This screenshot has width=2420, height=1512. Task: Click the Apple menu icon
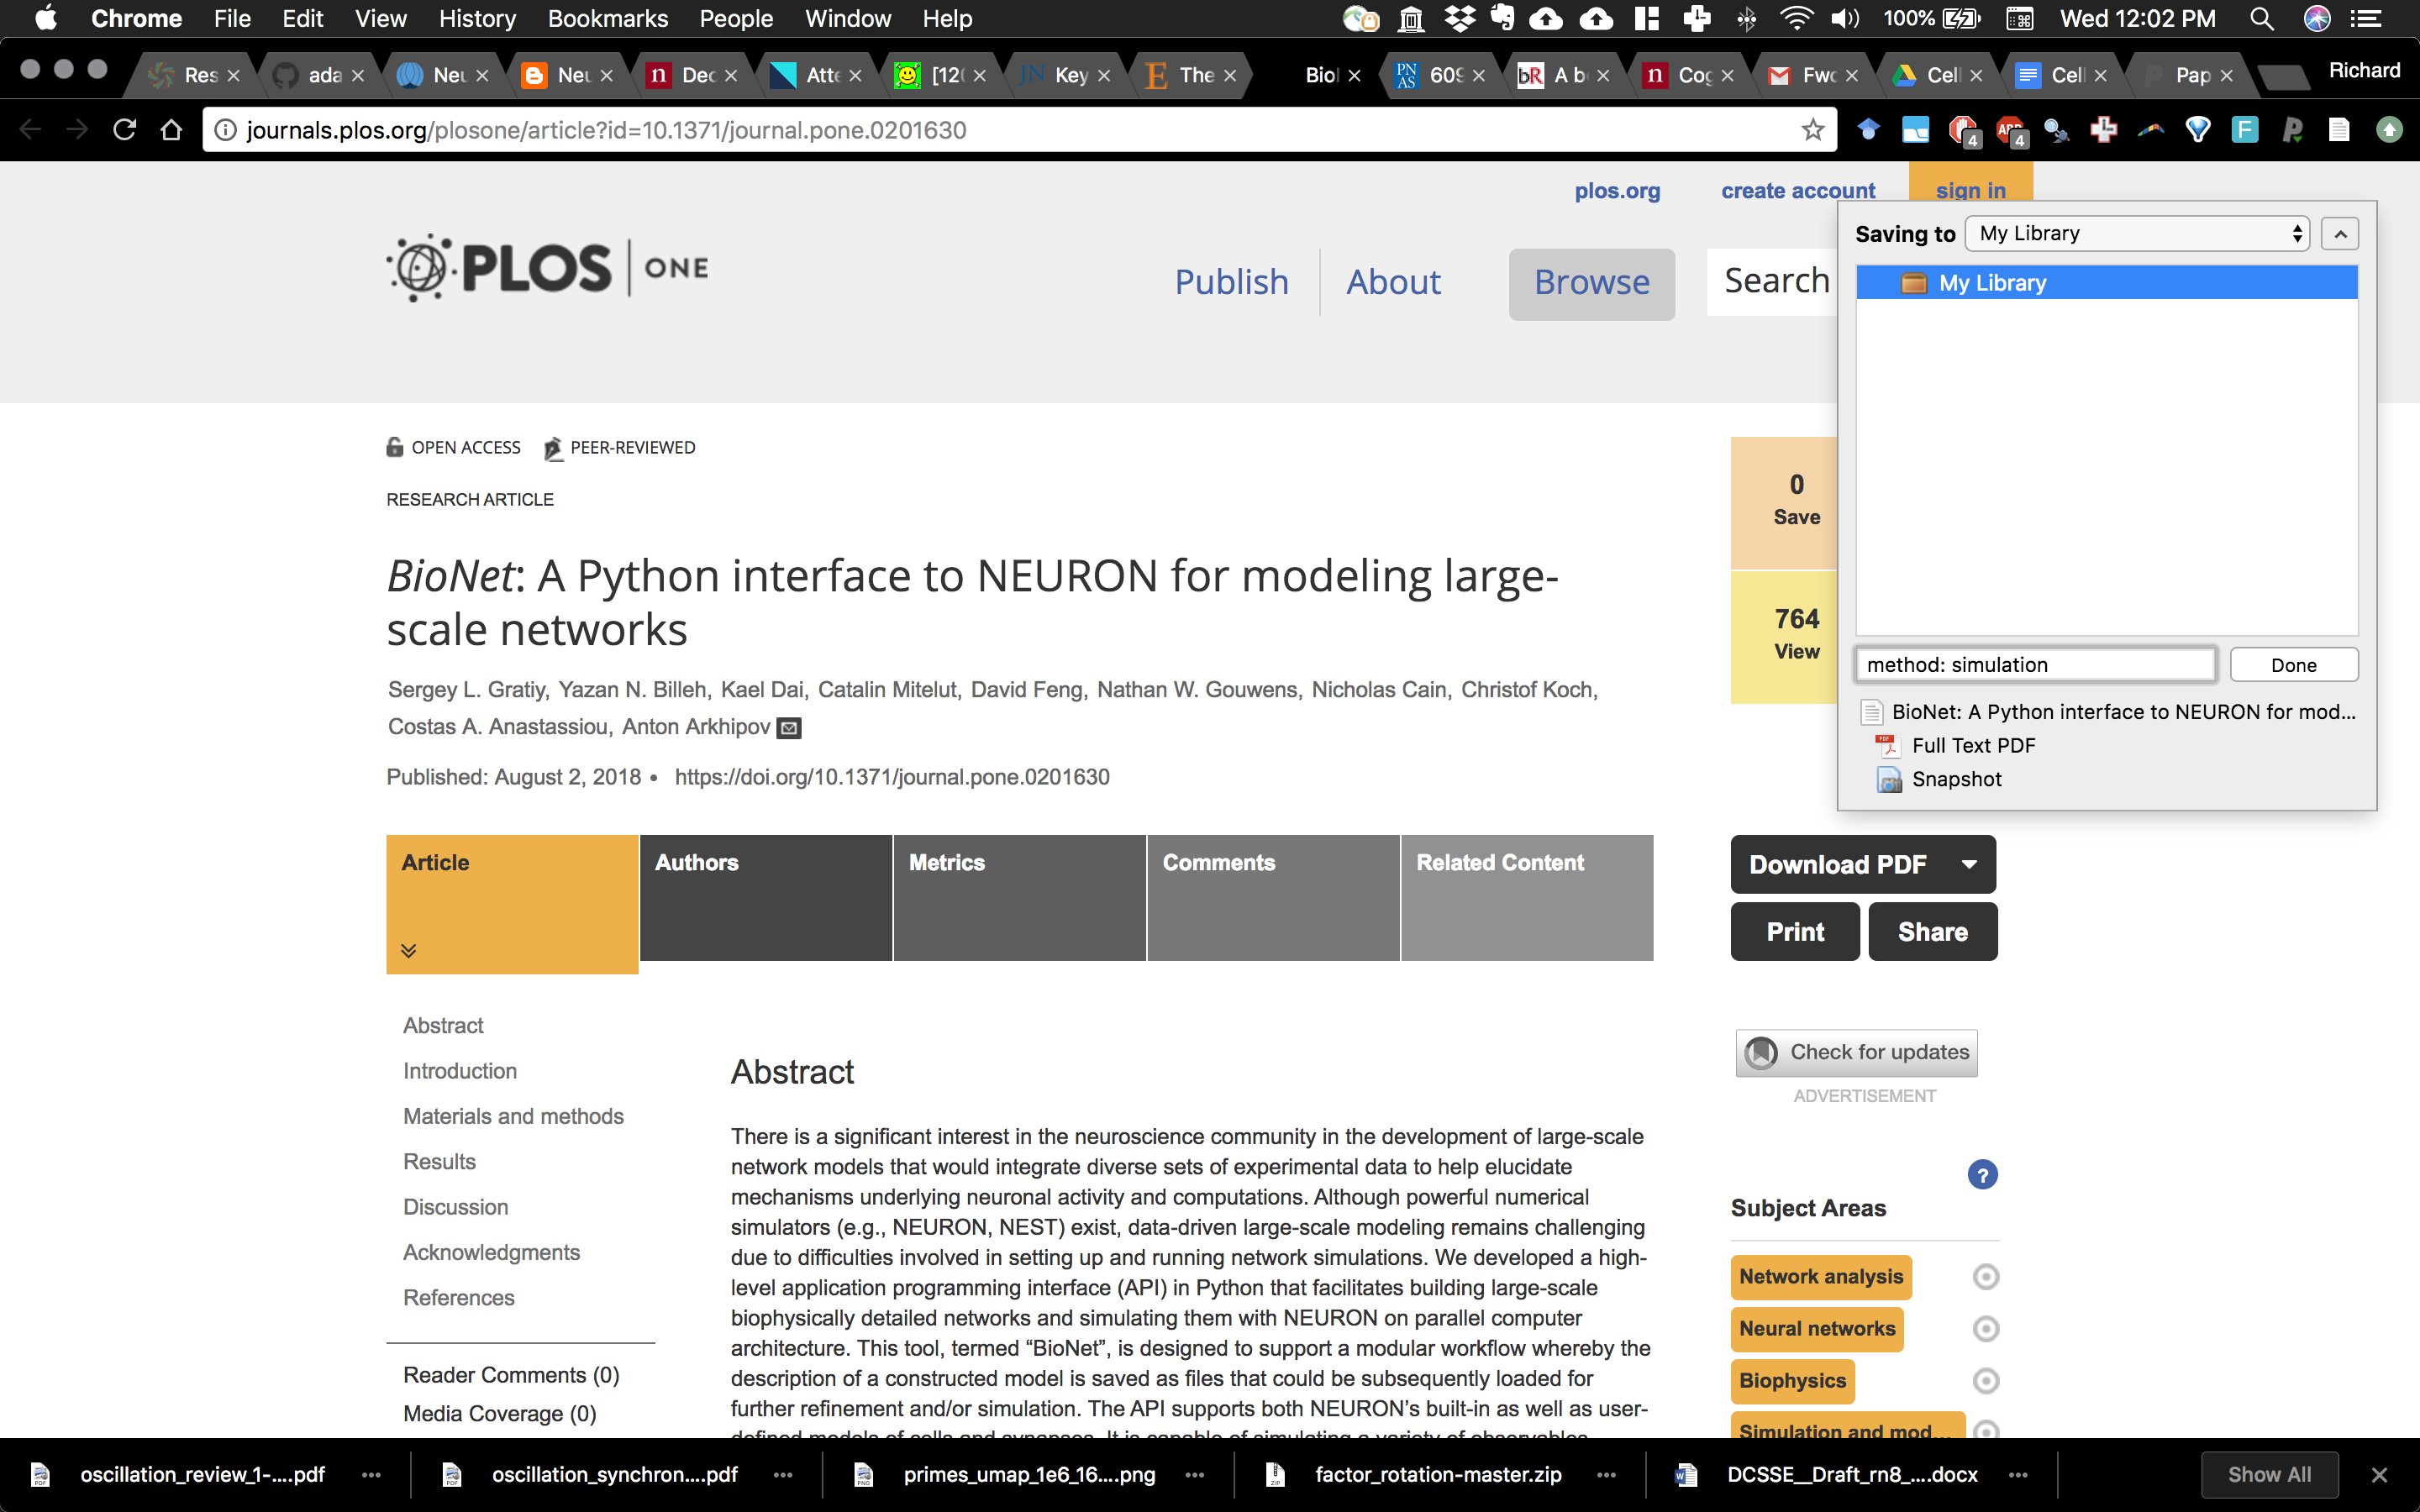point(46,18)
